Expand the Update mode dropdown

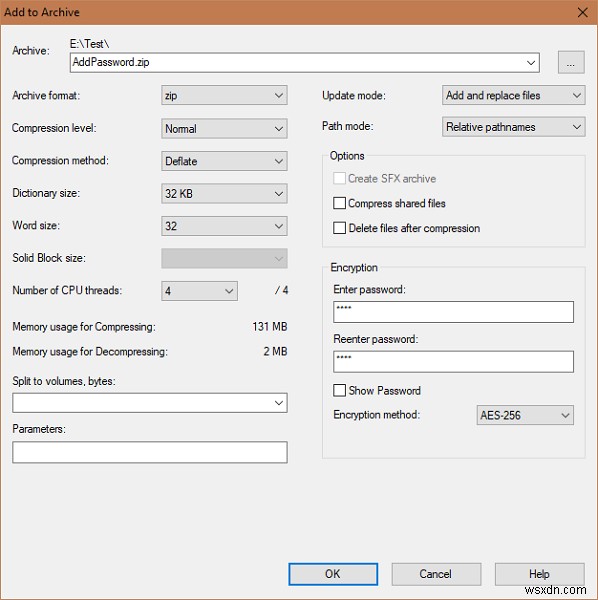pyautogui.click(x=513, y=95)
